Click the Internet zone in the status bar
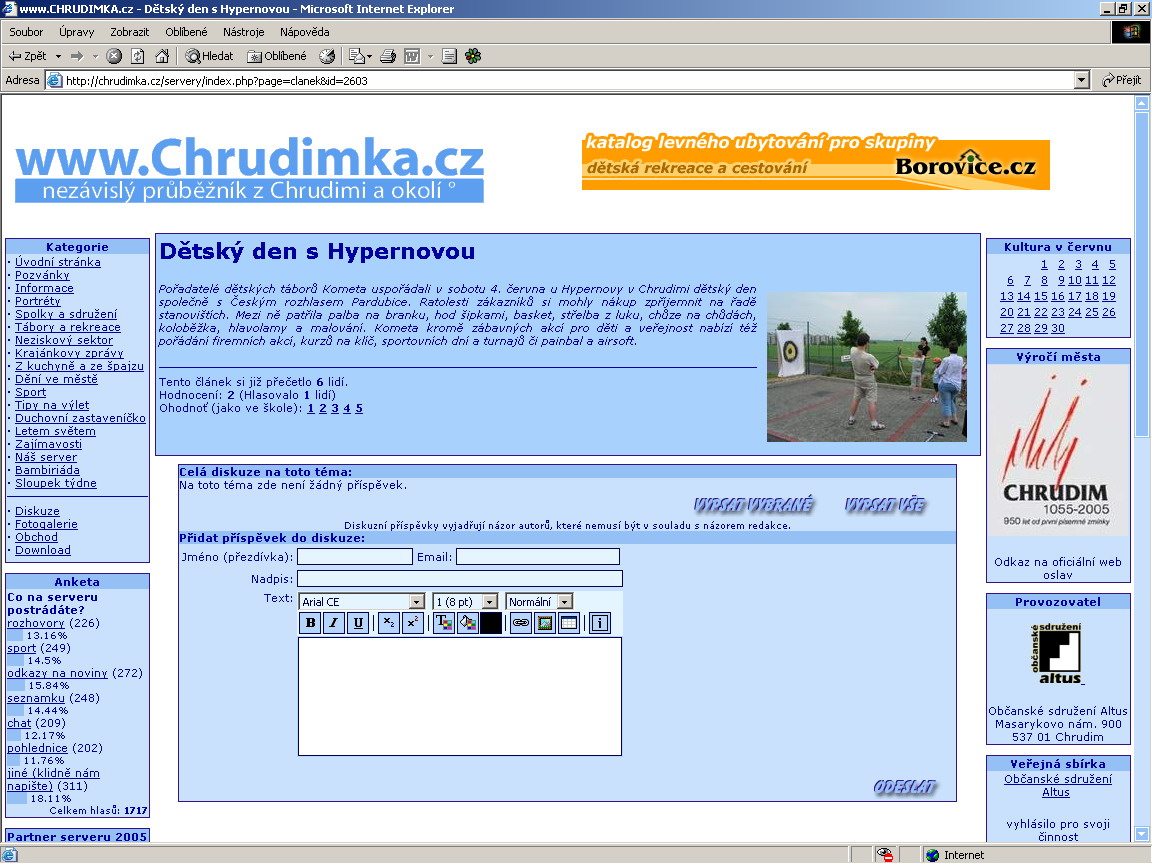1152x864 pixels. tap(955, 855)
